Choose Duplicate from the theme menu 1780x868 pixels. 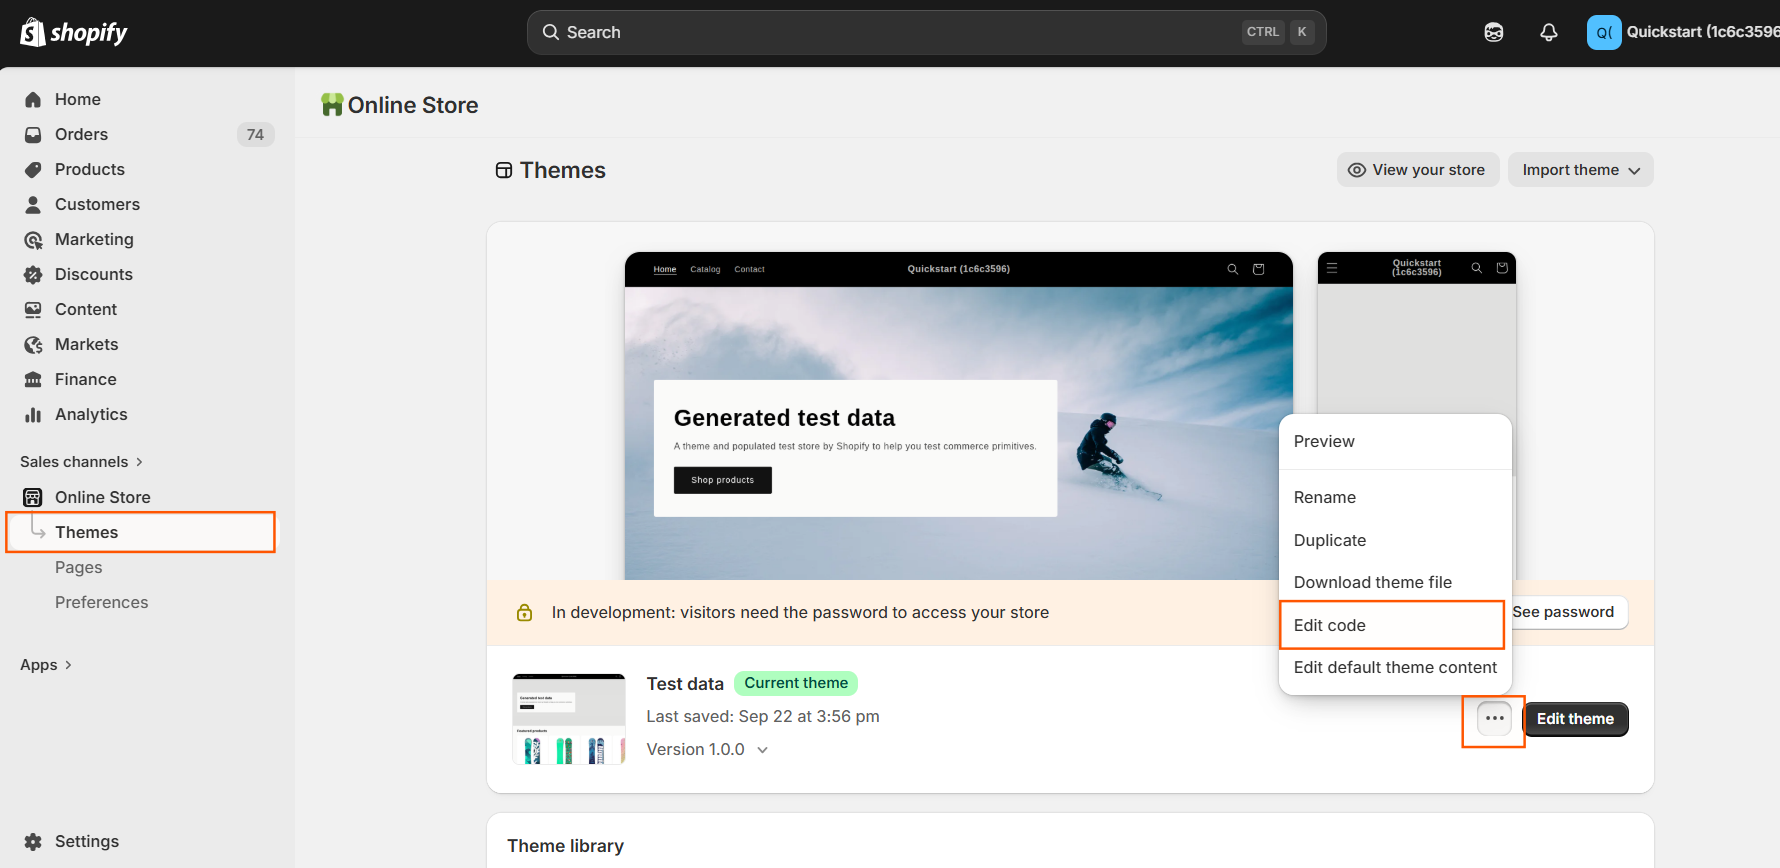pos(1329,540)
